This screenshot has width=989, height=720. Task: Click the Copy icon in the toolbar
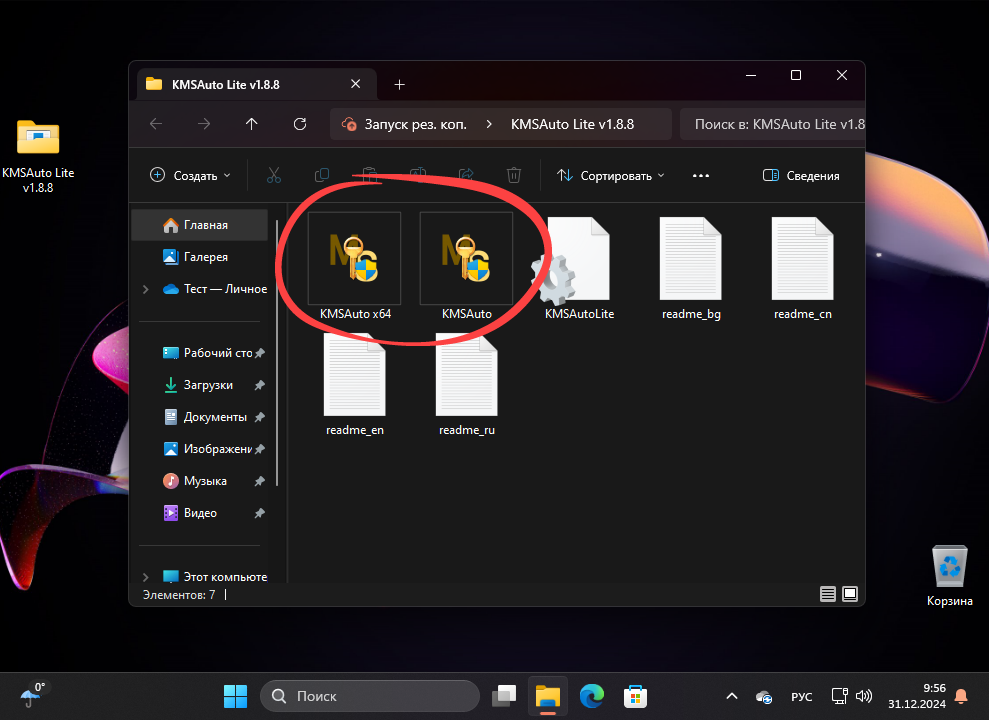pyautogui.click(x=321, y=175)
